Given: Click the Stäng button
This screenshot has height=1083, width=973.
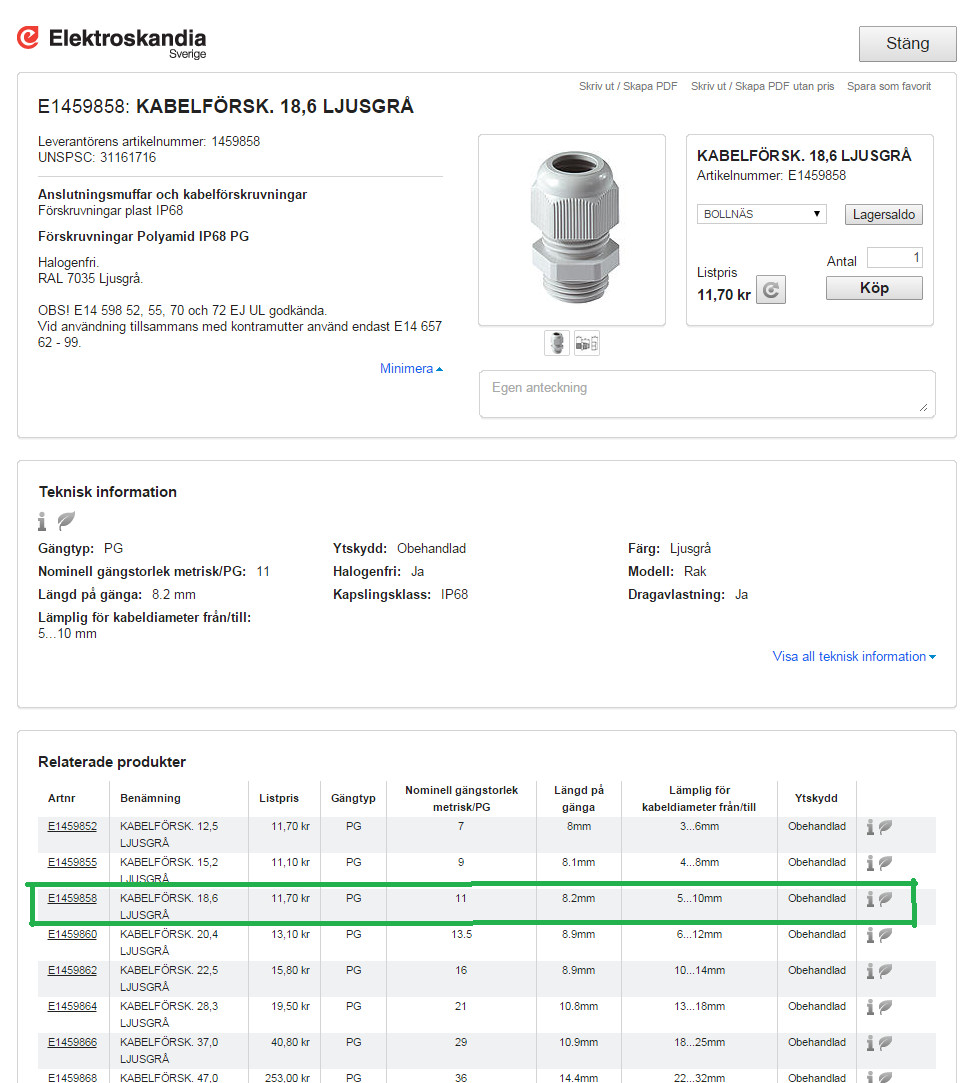Looking at the screenshot, I should 907,44.
